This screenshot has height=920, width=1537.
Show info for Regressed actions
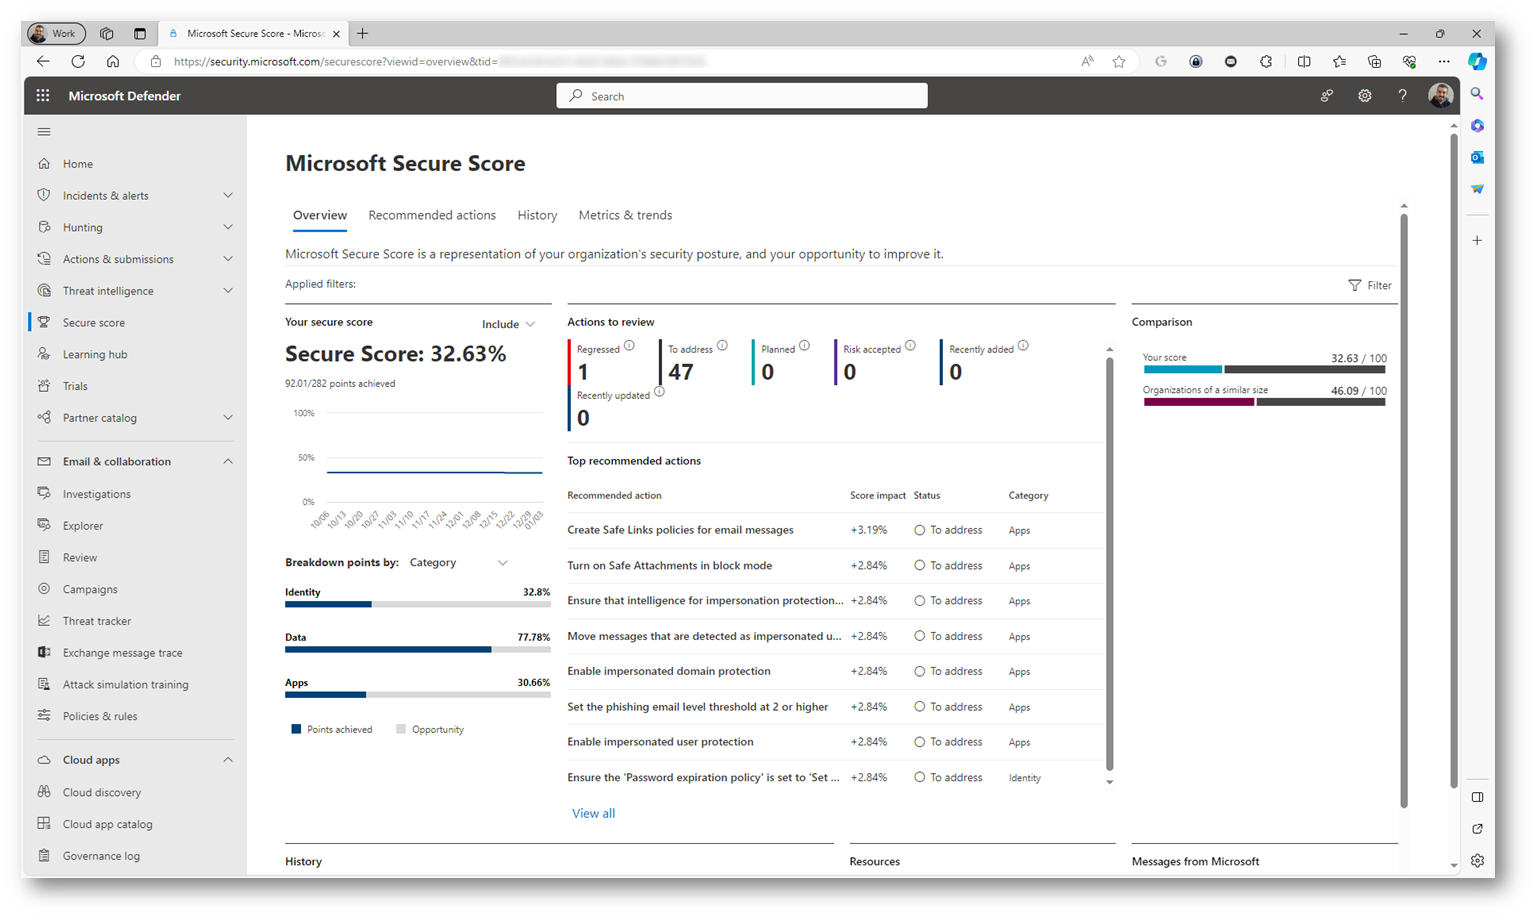pos(629,346)
